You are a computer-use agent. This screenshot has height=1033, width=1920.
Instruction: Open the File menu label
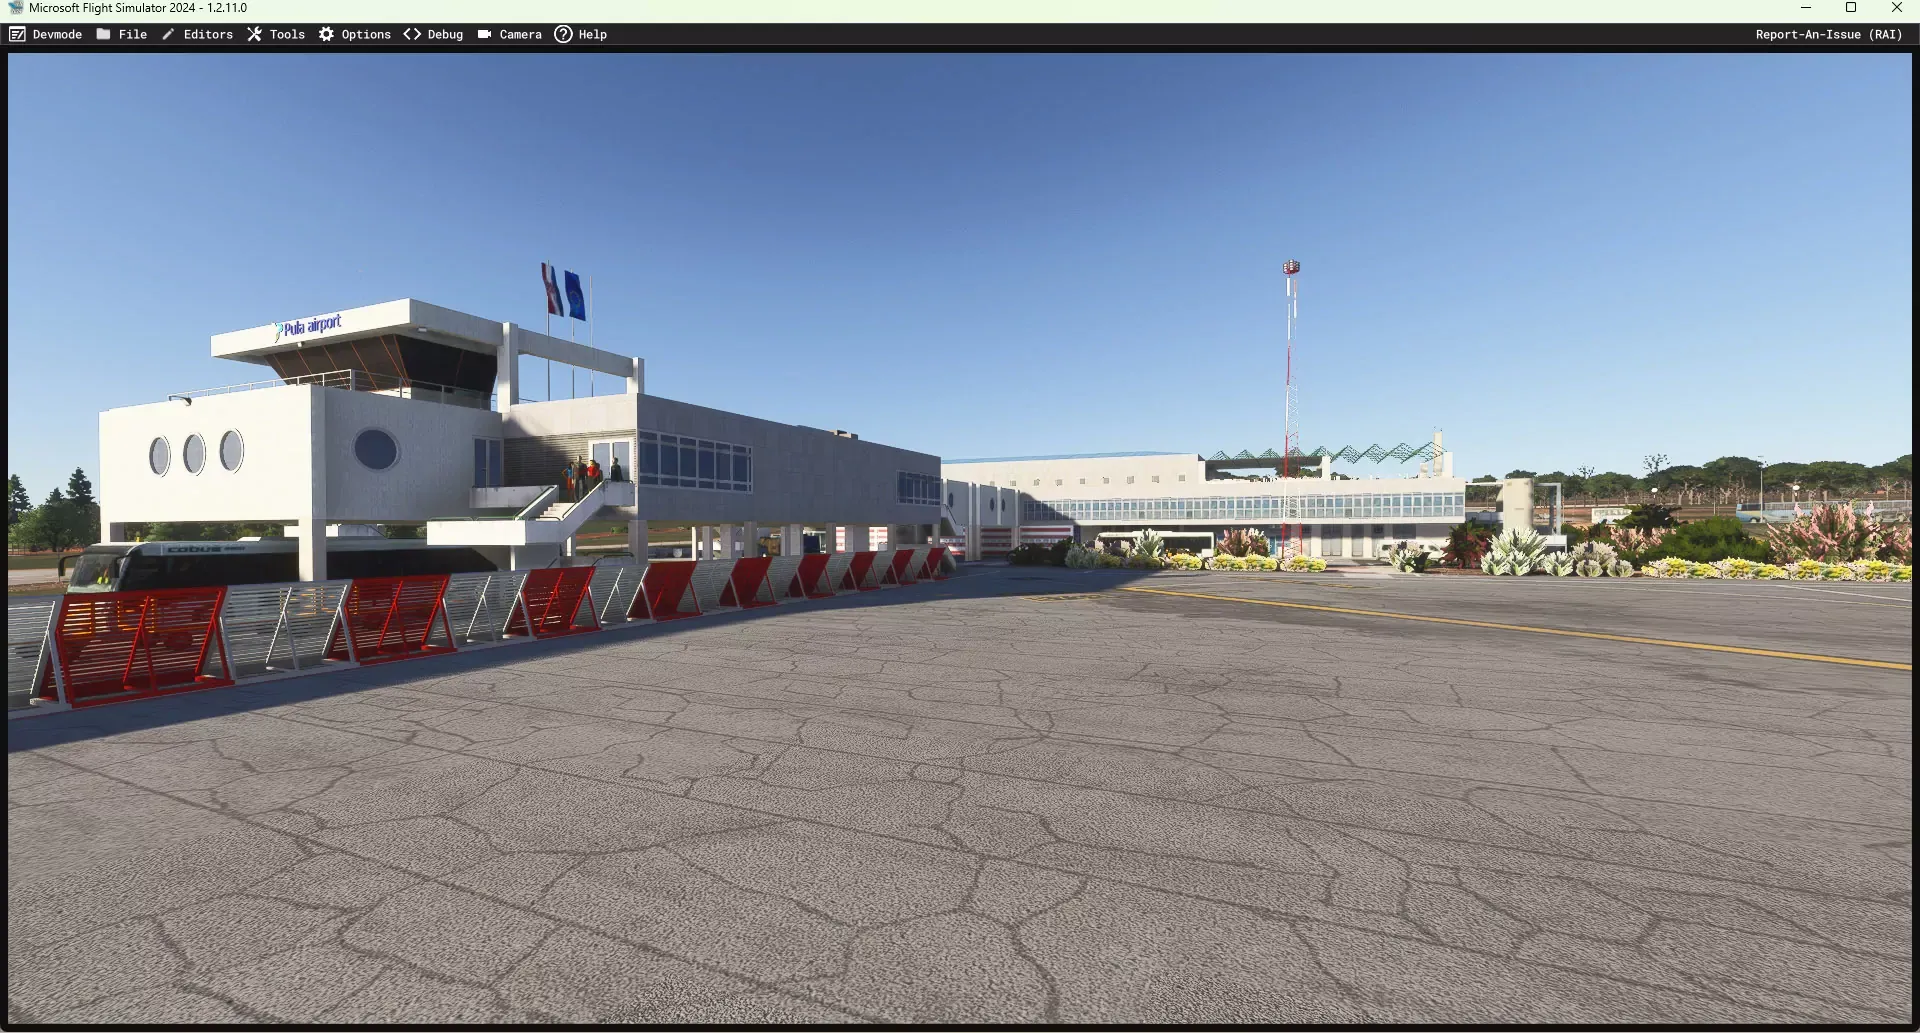133,34
